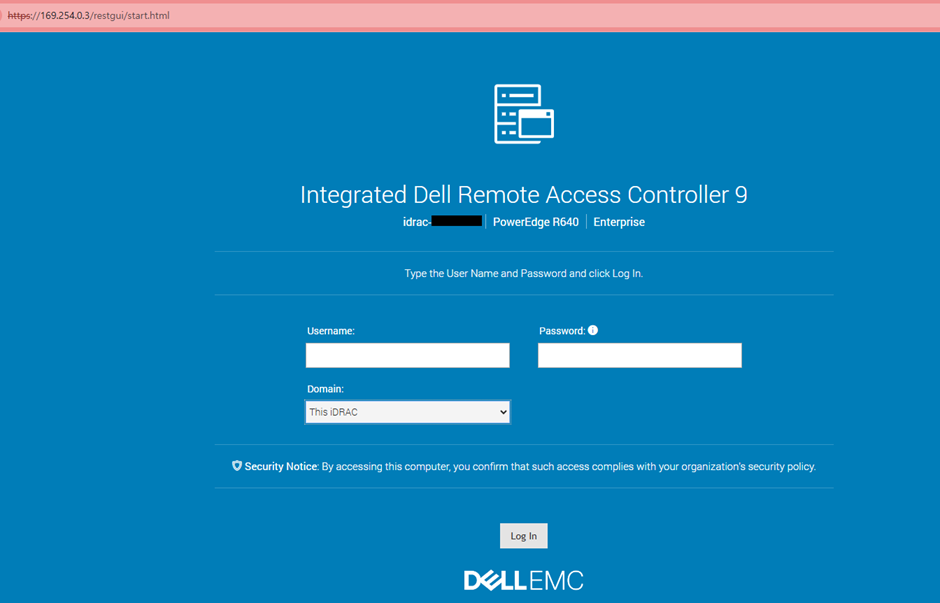940x603 pixels.
Task: Open the Domain dropdown showing This iDRAC
Action: click(408, 412)
